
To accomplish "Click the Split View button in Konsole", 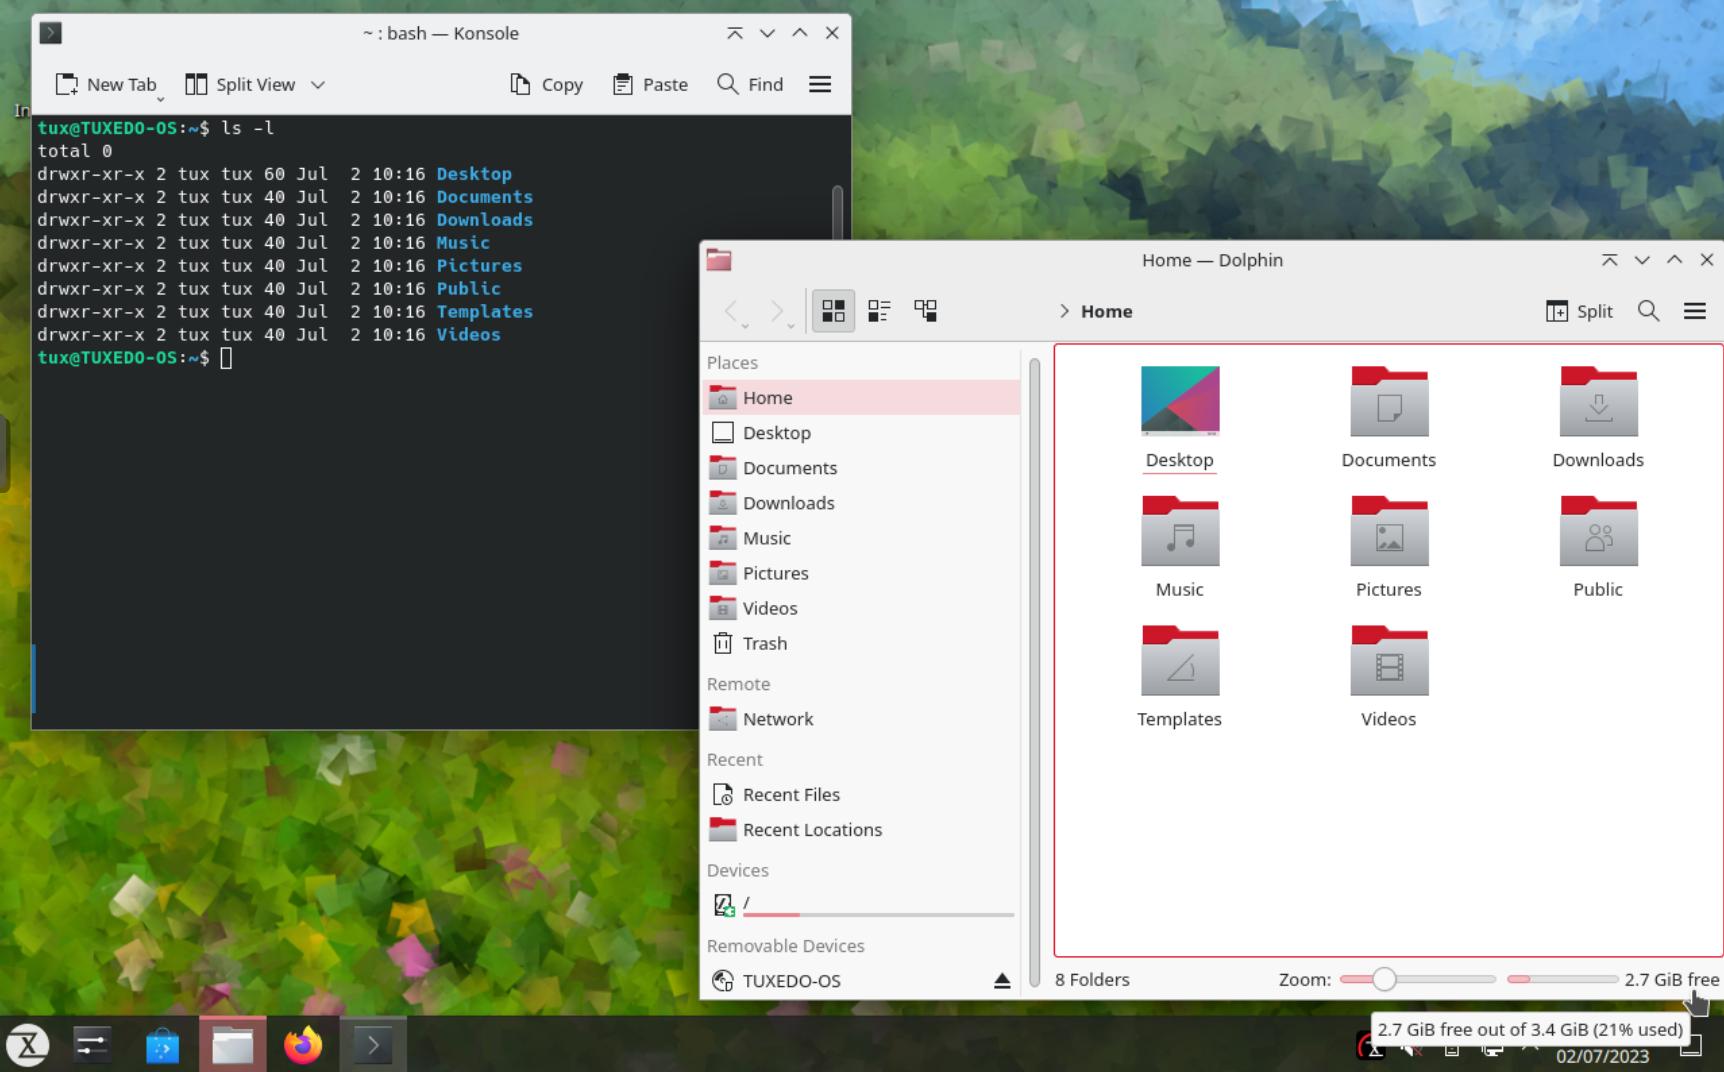I will point(241,84).
